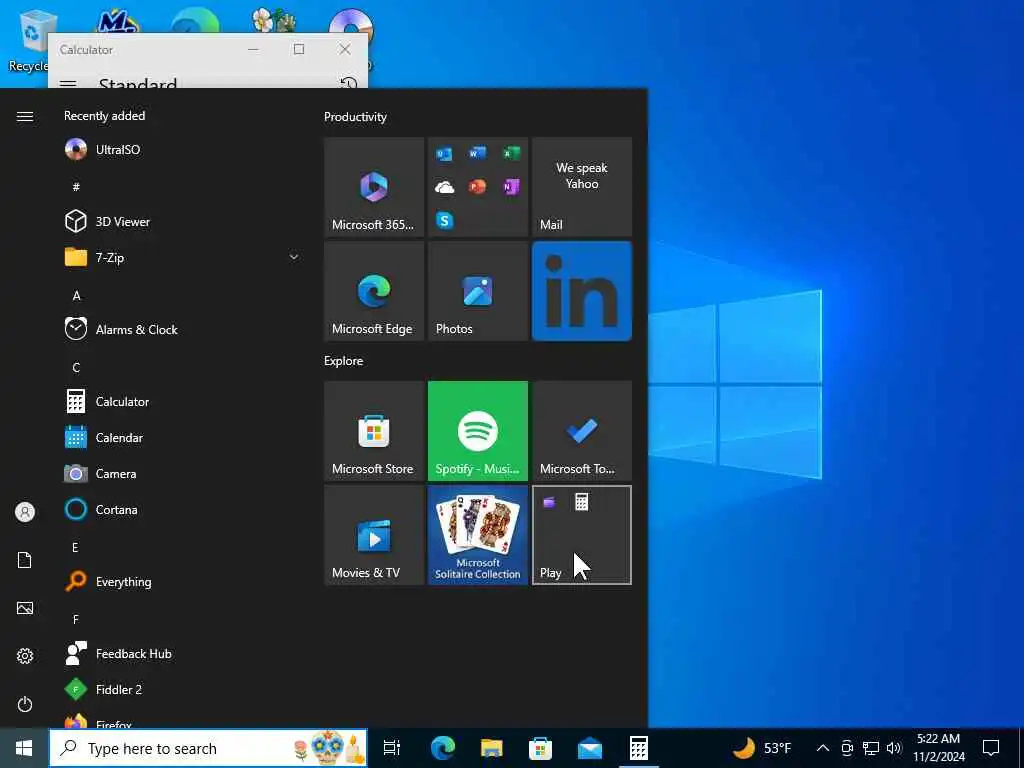Open the volume control in tray
The width and height of the screenshot is (1024, 768).
[x=895, y=748]
